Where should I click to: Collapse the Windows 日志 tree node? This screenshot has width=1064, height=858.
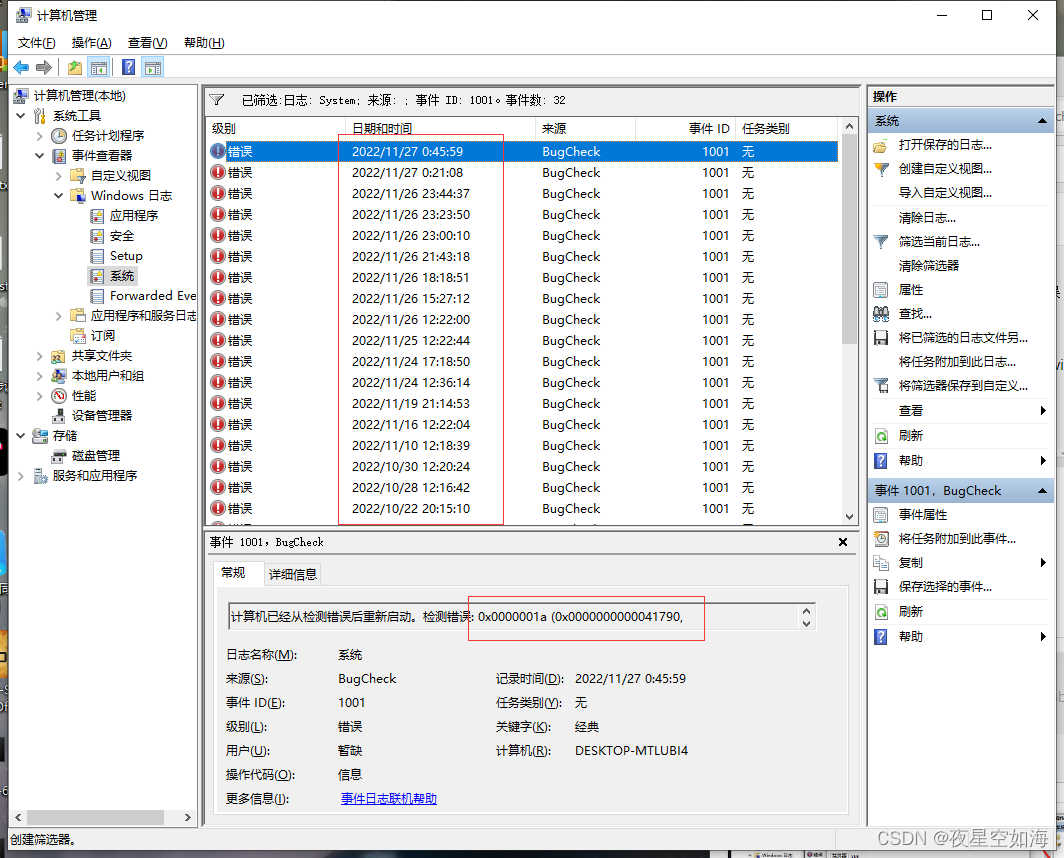click(58, 196)
